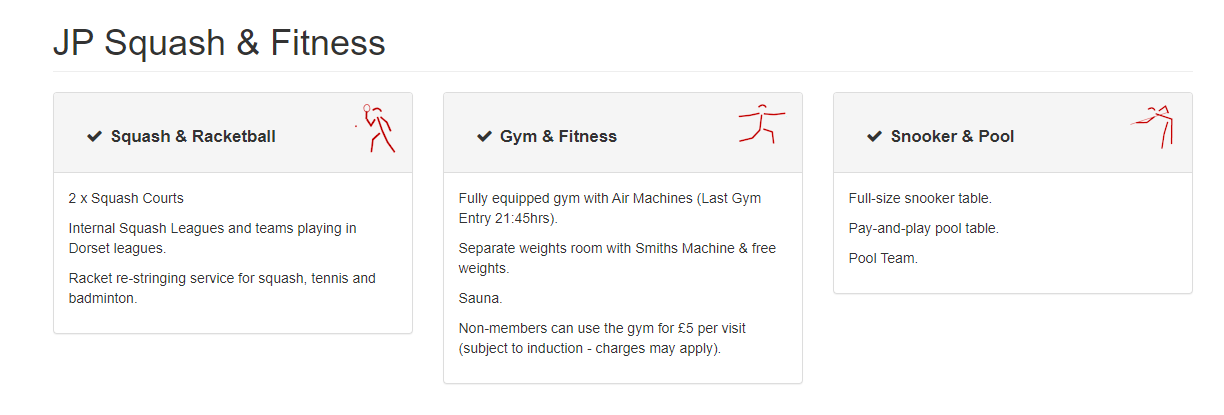1224x415 pixels.
Task: Click the Sauna text line
Action: pos(480,298)
